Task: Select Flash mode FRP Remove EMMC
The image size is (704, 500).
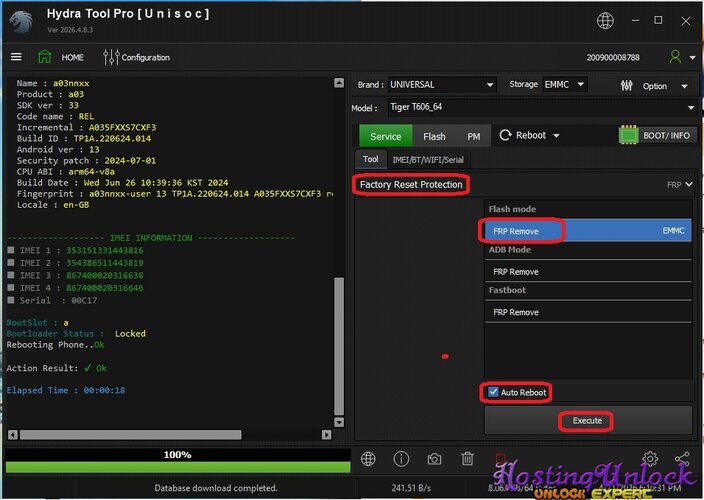Action: point(588,231)
